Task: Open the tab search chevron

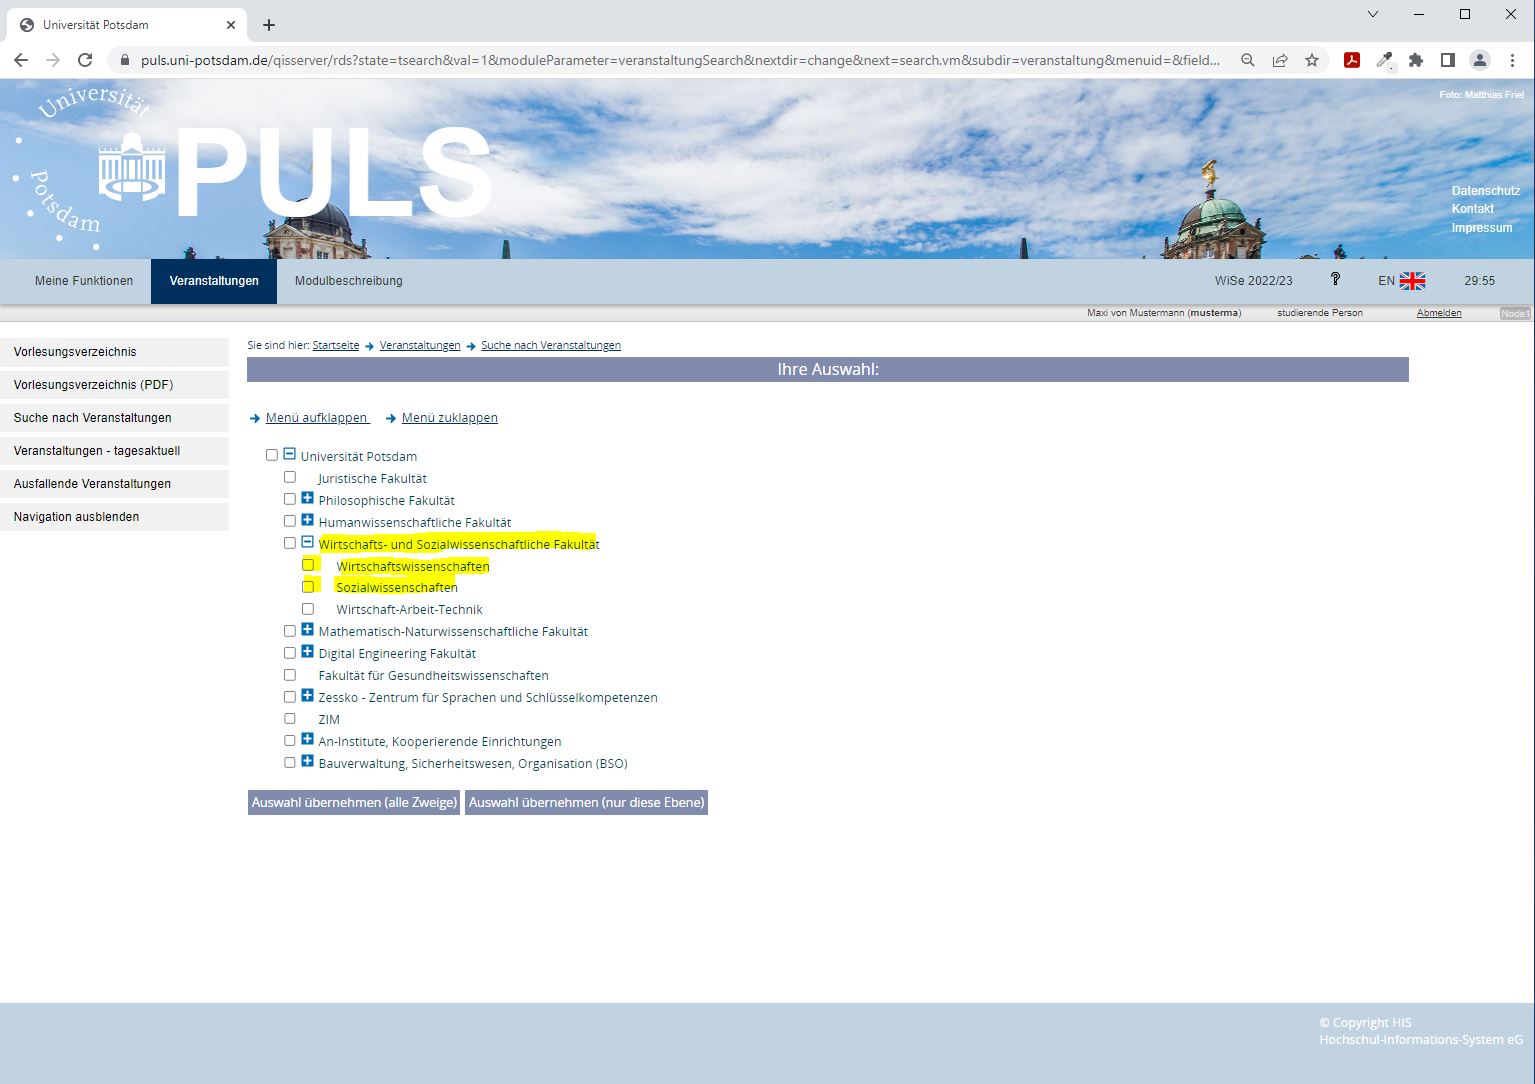Action: [x=1372, y=14]
